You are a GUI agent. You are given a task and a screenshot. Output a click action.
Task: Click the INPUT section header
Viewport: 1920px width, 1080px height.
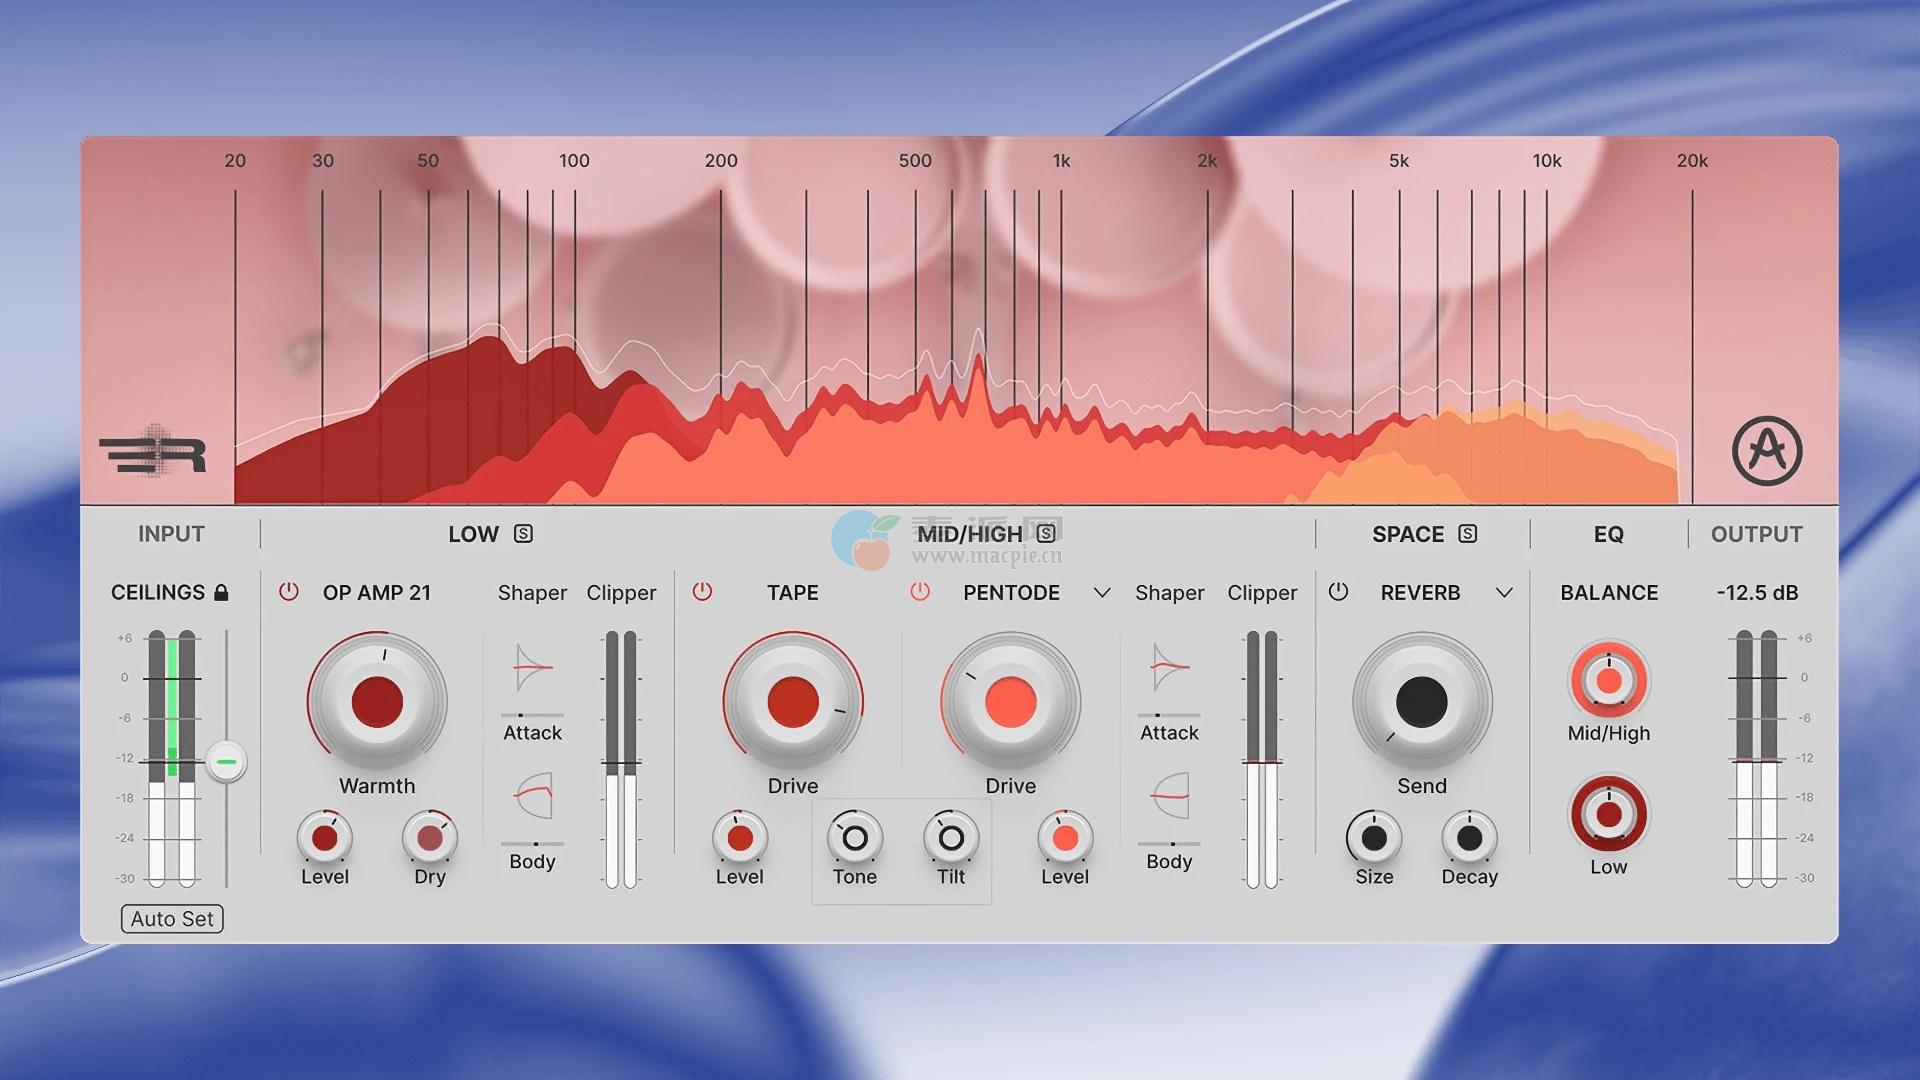coord(171,534)
